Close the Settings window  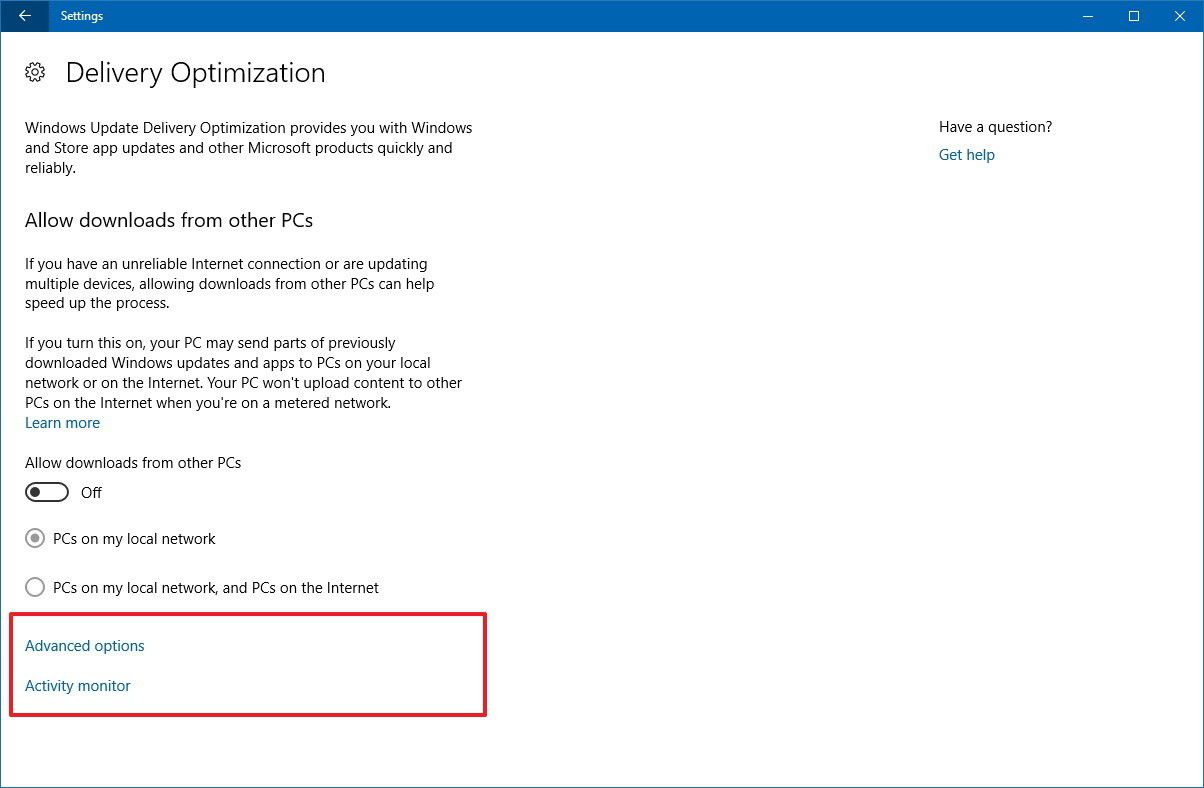click(x=1180, y=16)
